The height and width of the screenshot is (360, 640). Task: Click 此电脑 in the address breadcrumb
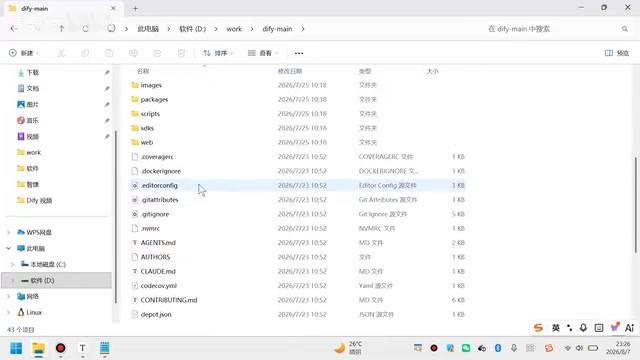[148, 29]
